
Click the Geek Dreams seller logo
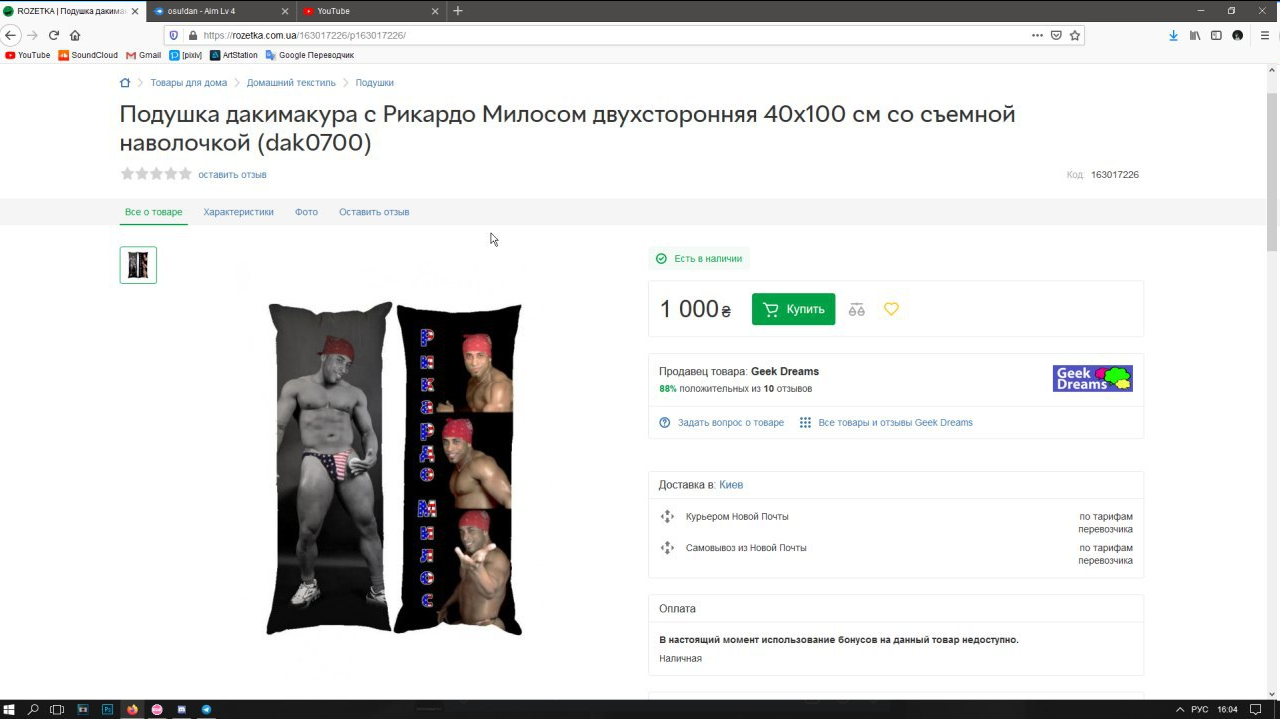pos(1092,378)
